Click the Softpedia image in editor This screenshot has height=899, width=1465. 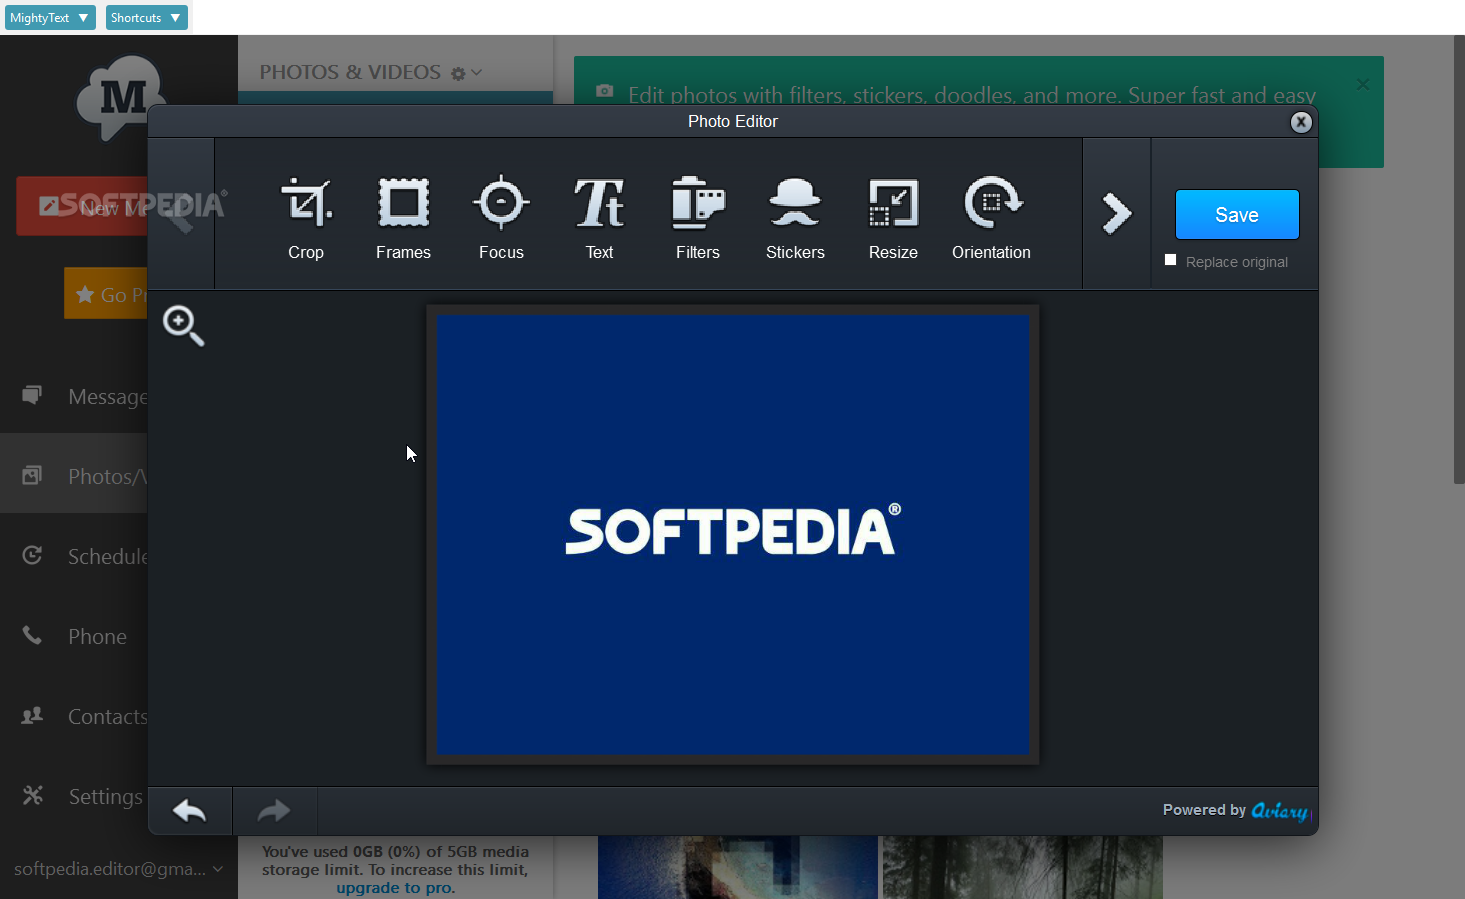pos(733,535)
